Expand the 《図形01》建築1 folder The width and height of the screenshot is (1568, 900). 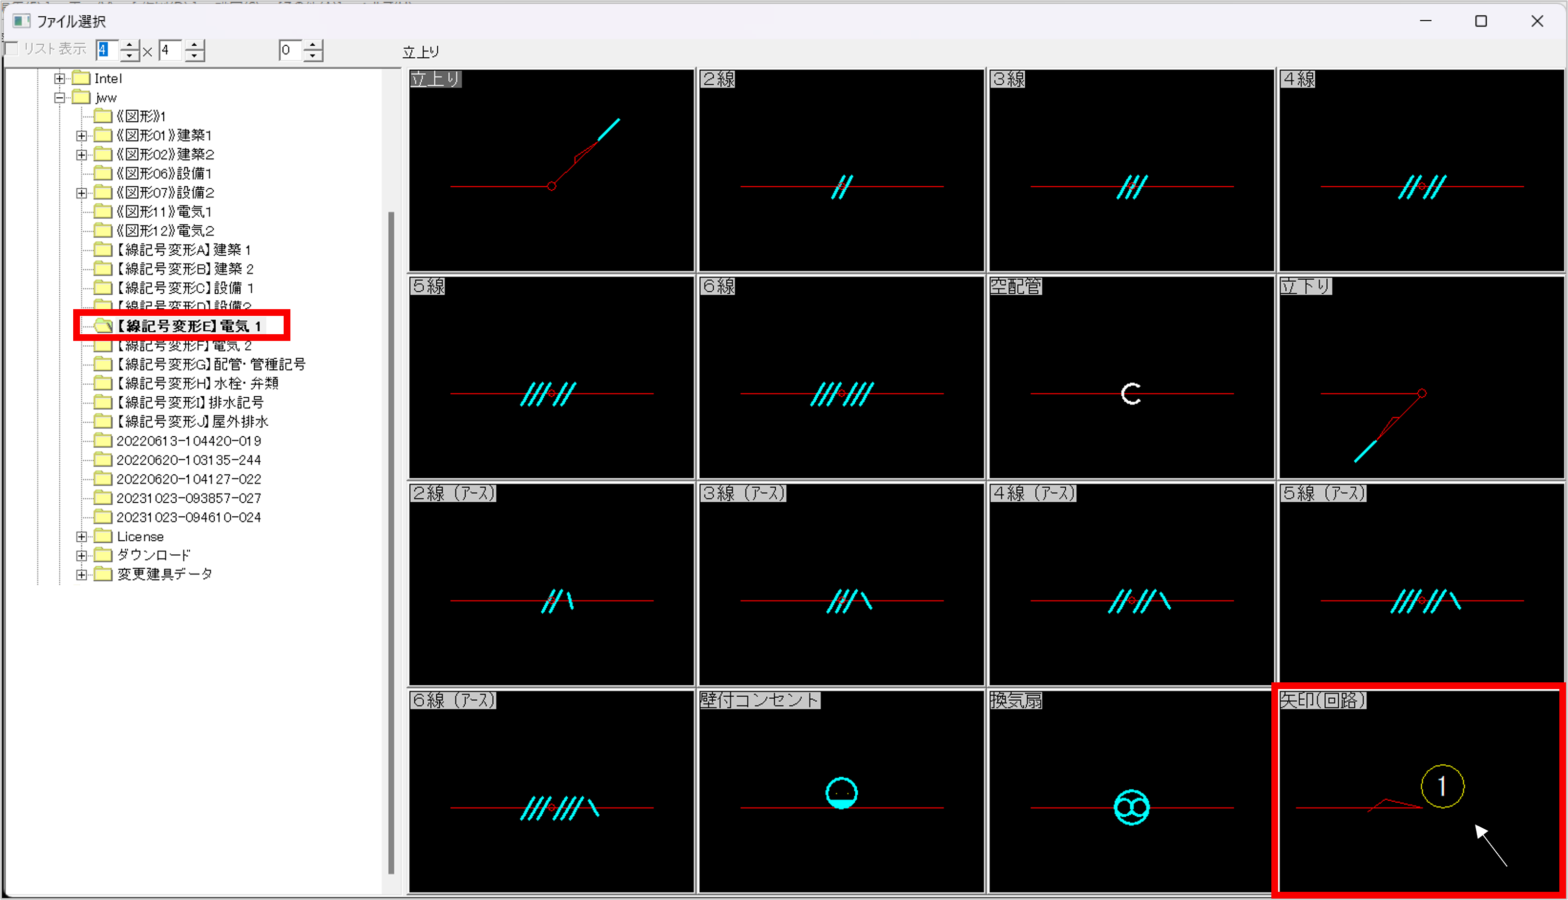click(x=82, y=135)
